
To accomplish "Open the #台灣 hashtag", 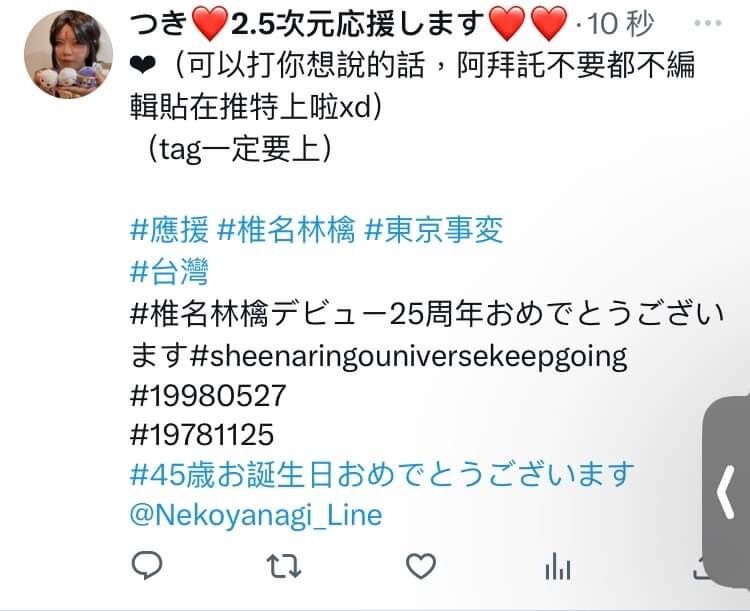I will pos(169,271).
